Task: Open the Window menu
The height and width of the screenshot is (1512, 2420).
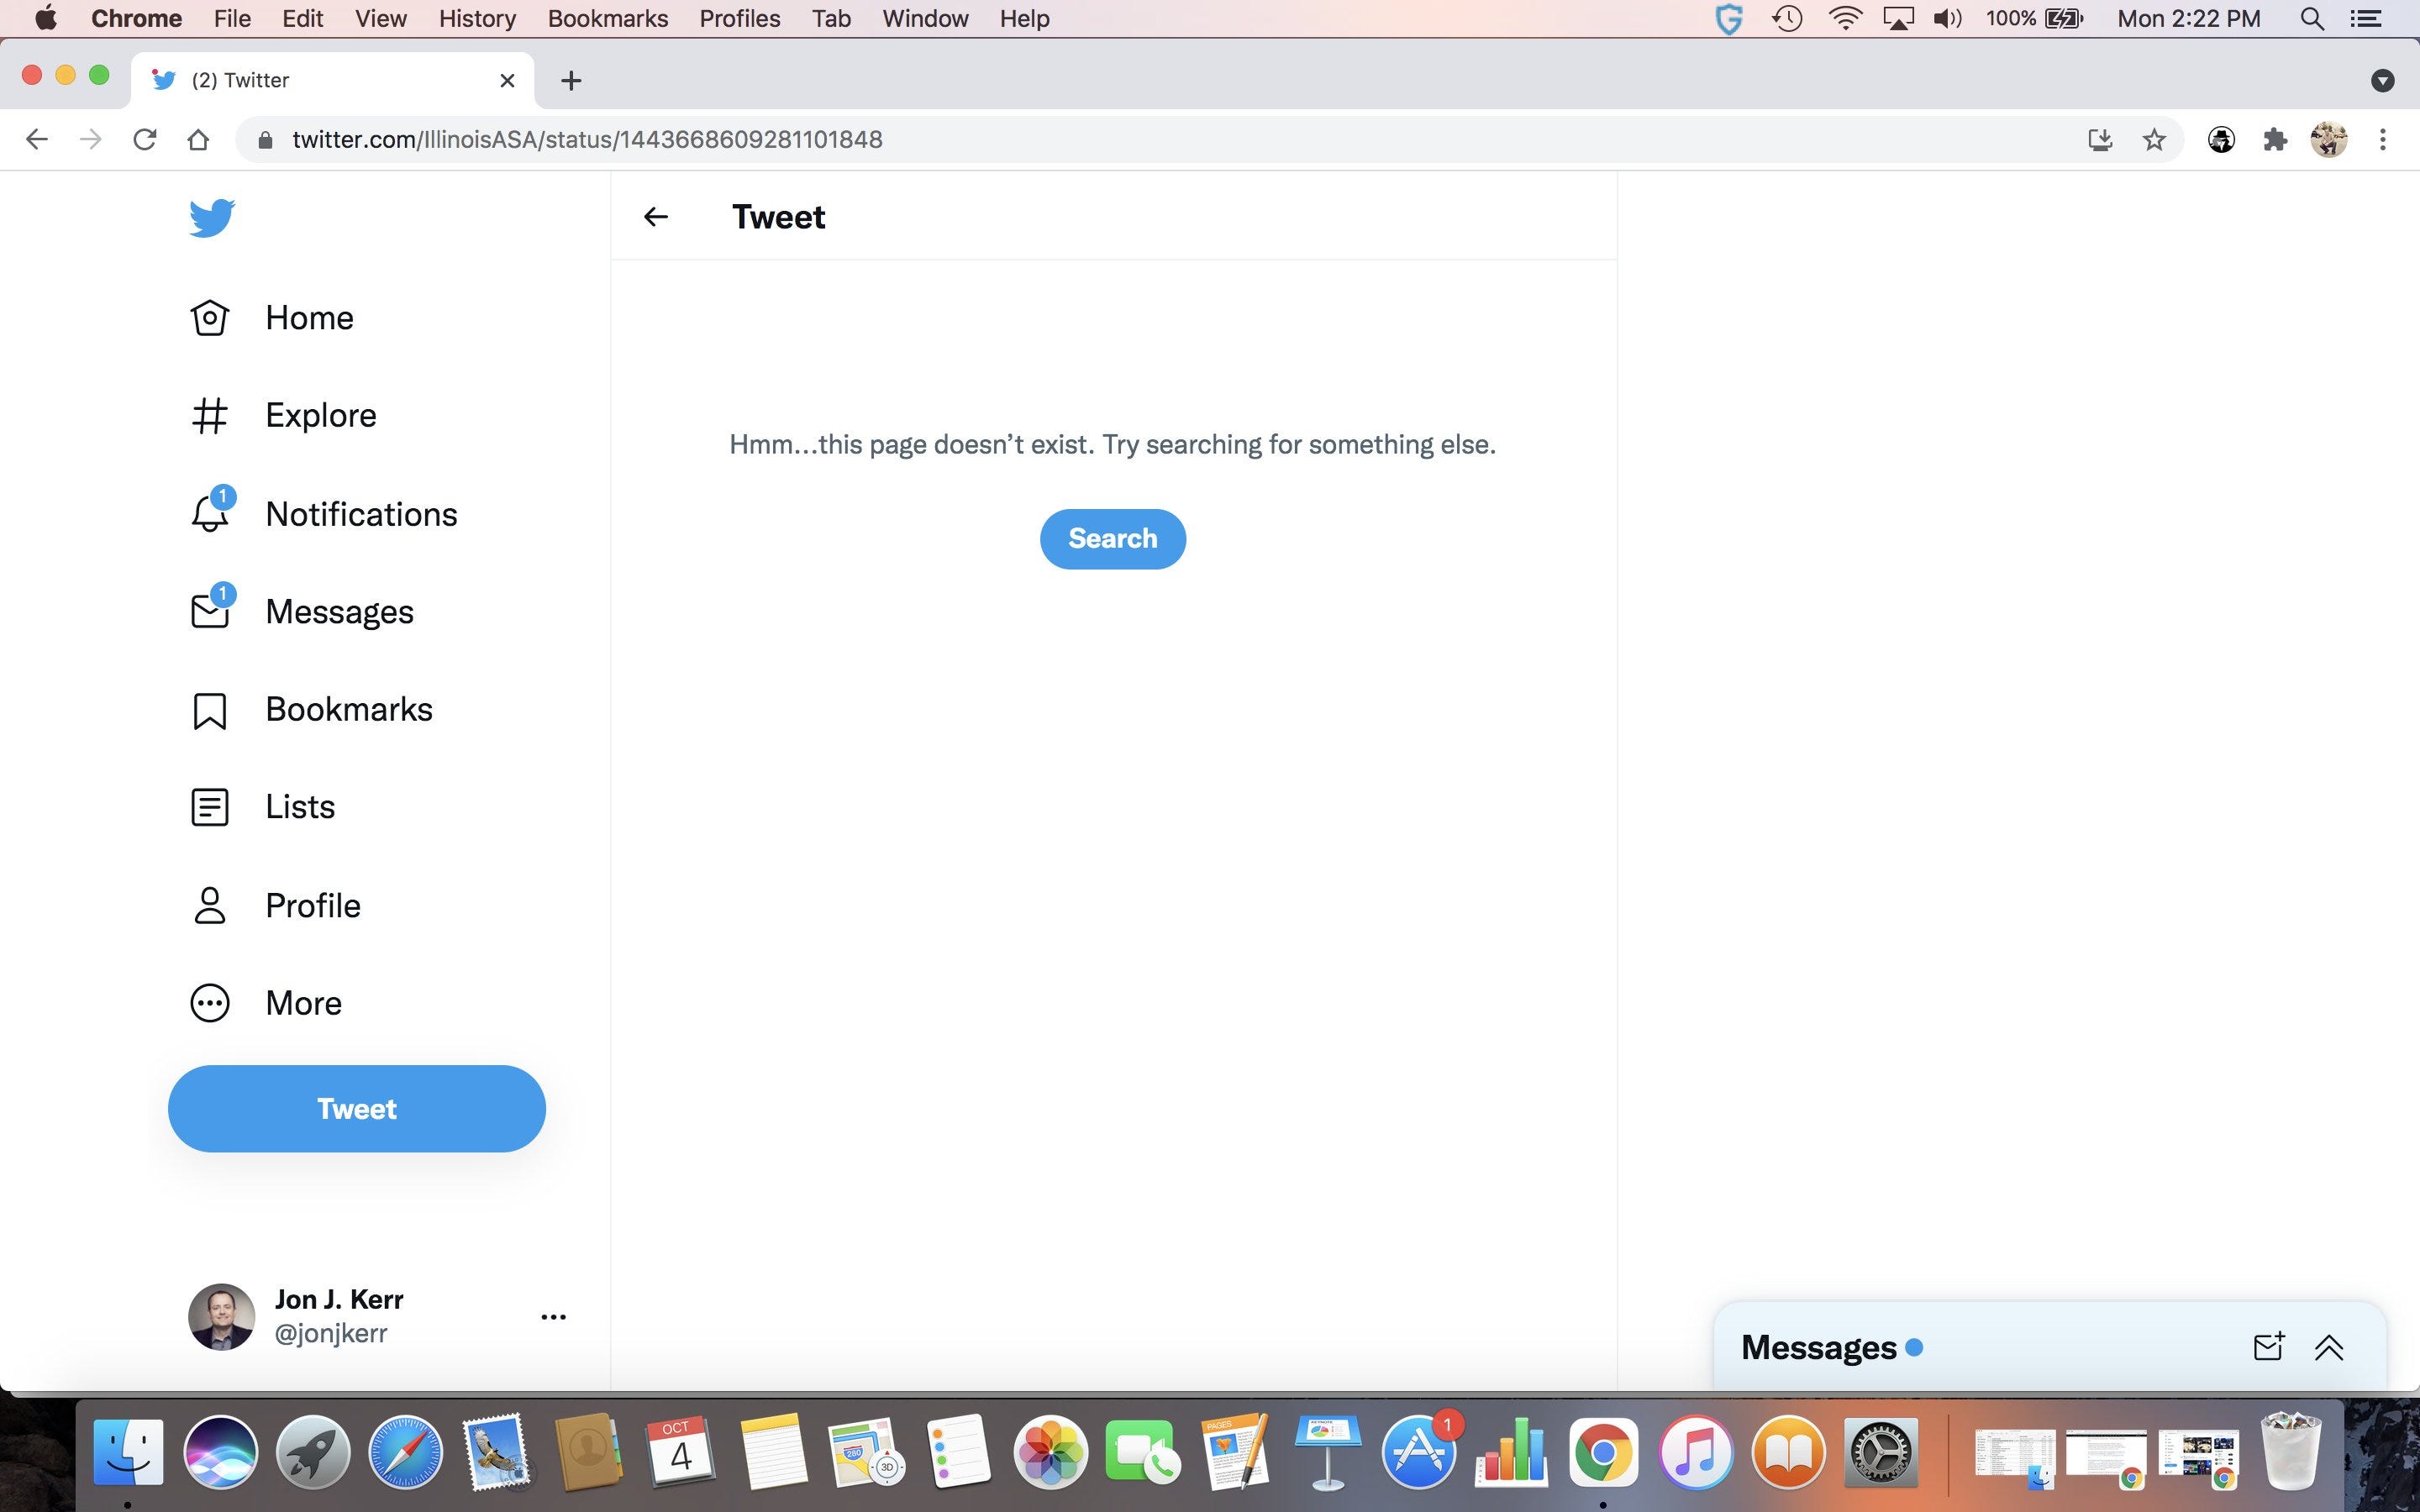Action: [925, 18]
